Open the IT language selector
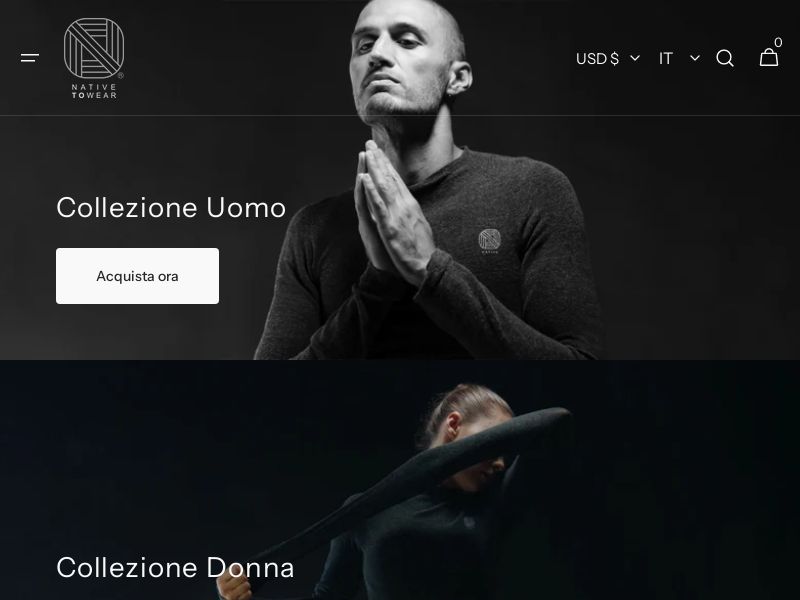 click(679, 58)
